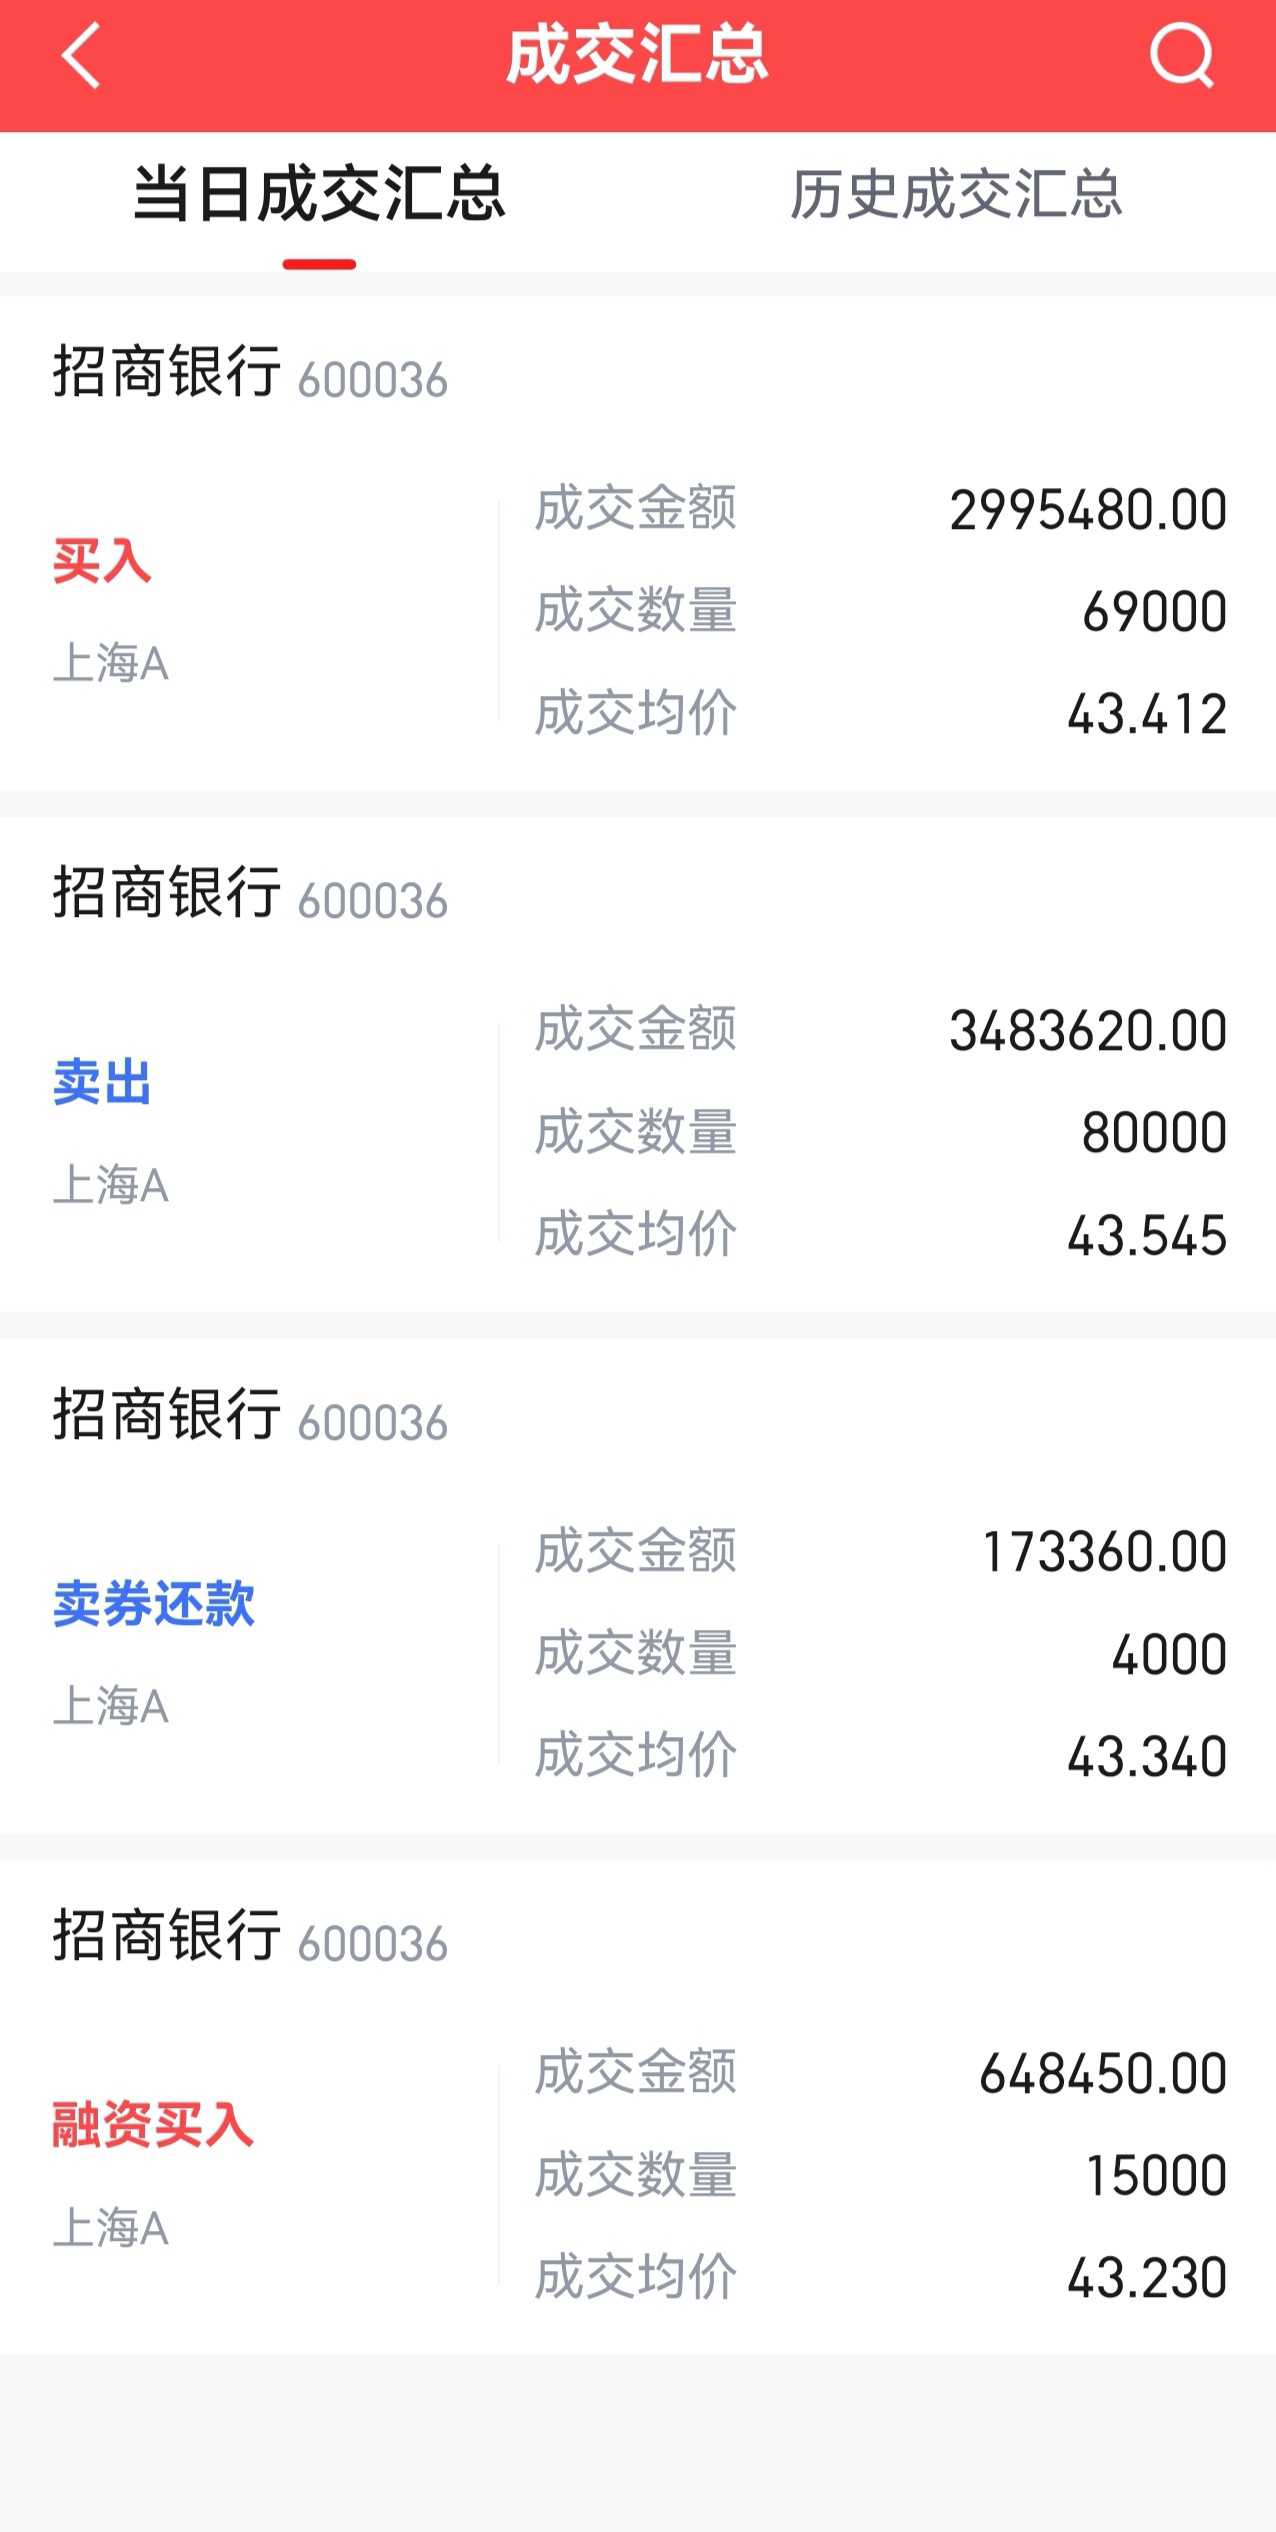Click quantity 4000 in the 卖券还款 record
The width and height of the screenshot is (1276, 2532).
tap(1169, 1654)
